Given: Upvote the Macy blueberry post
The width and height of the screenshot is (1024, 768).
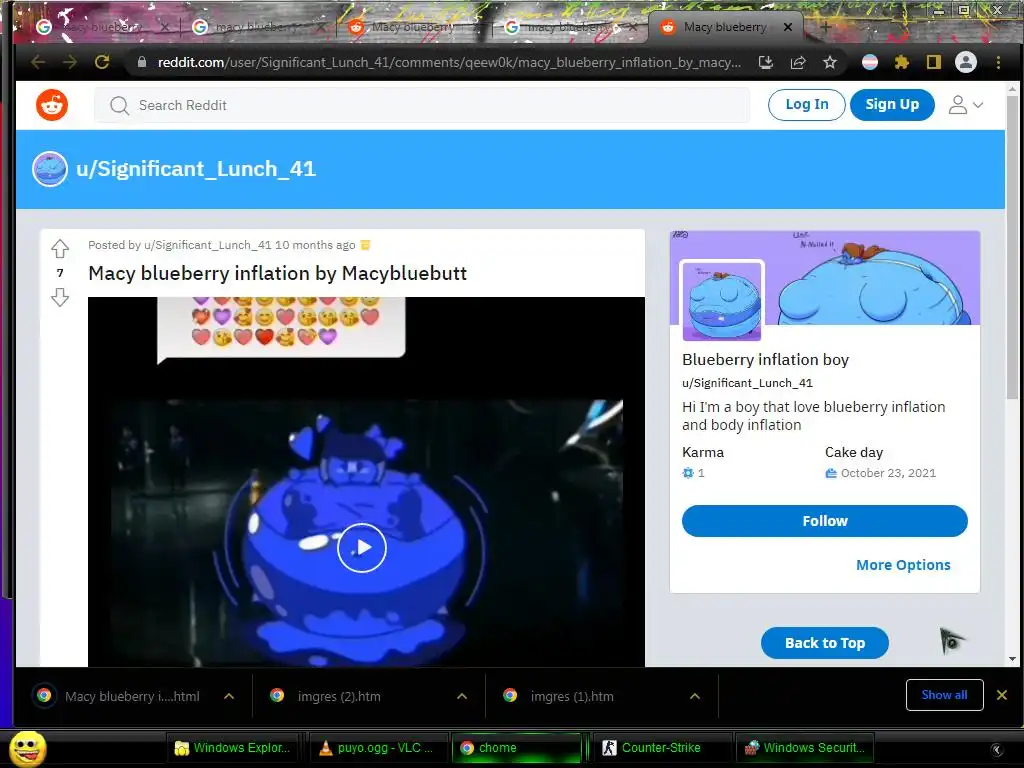Looking at the screenshot, I should pyautogui.click(x=59, y=249).
